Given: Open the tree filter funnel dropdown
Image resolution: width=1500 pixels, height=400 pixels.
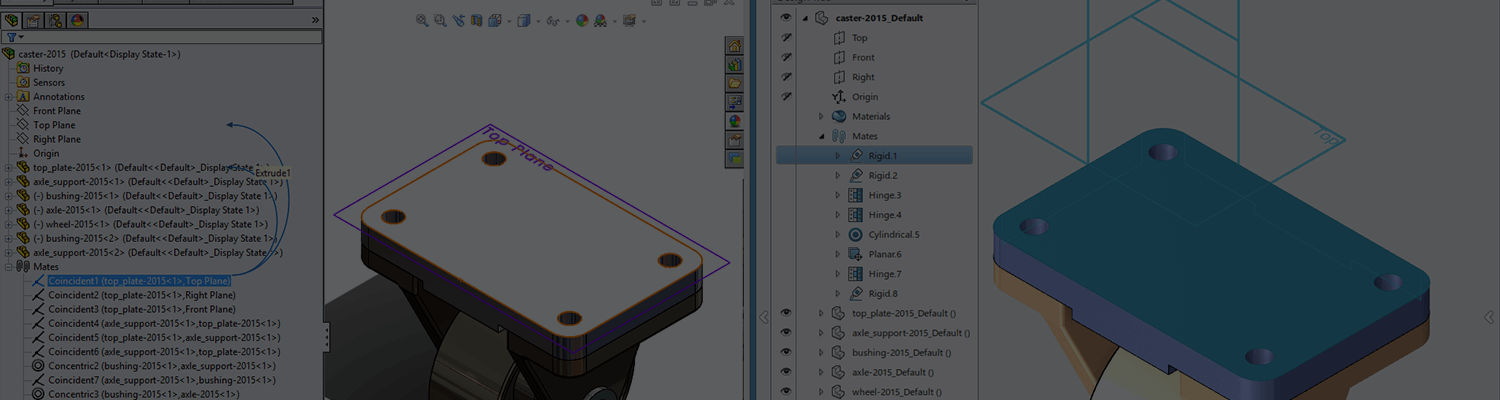Looking at the screenshot, I should [x=15, y=37].
